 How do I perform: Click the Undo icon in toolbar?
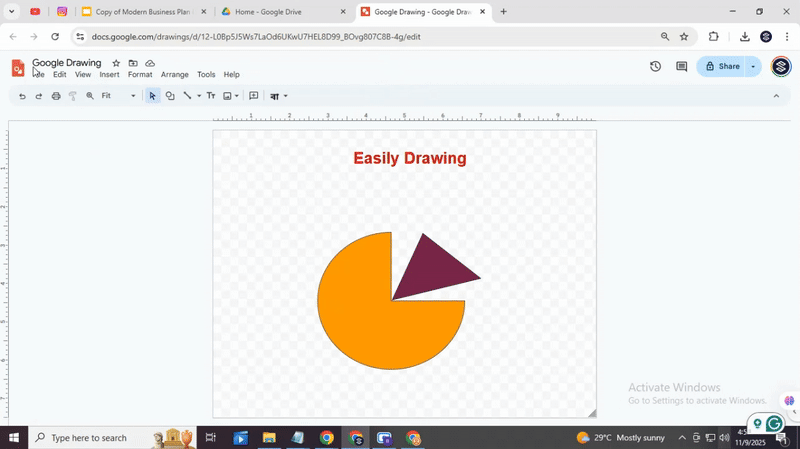click(x=22, y=96)
